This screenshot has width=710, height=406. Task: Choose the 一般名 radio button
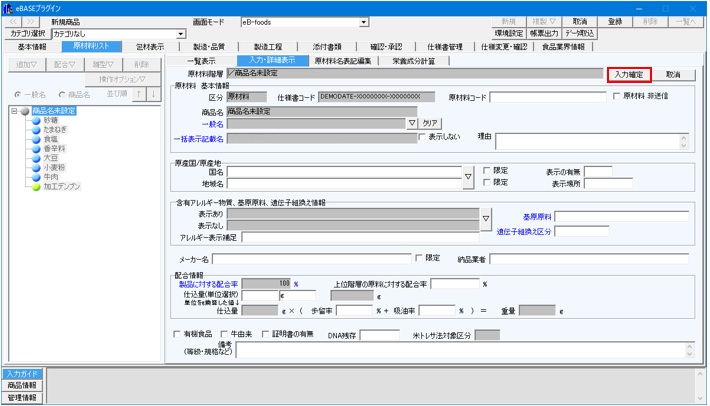pyautogui.click(x=18, y=95)
